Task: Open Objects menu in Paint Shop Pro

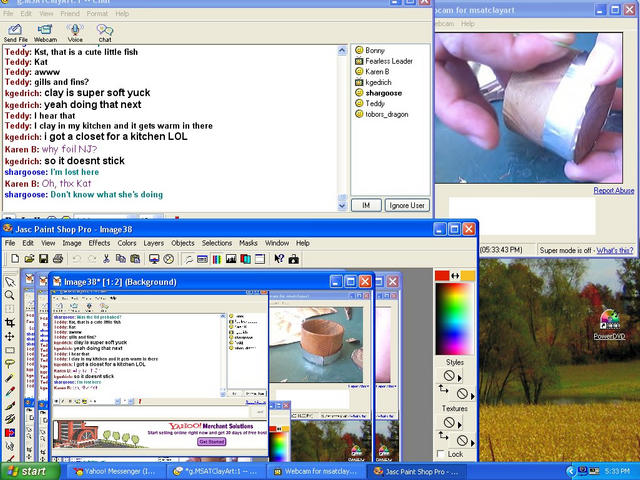Action: (183, 243)
